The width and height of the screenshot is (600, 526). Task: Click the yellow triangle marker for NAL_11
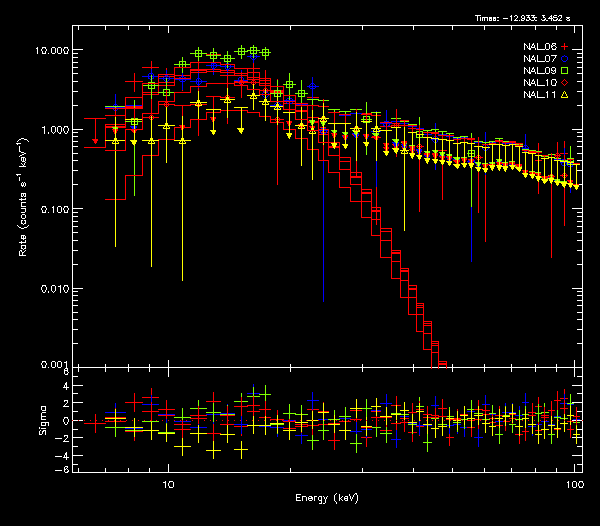point(565,95)
